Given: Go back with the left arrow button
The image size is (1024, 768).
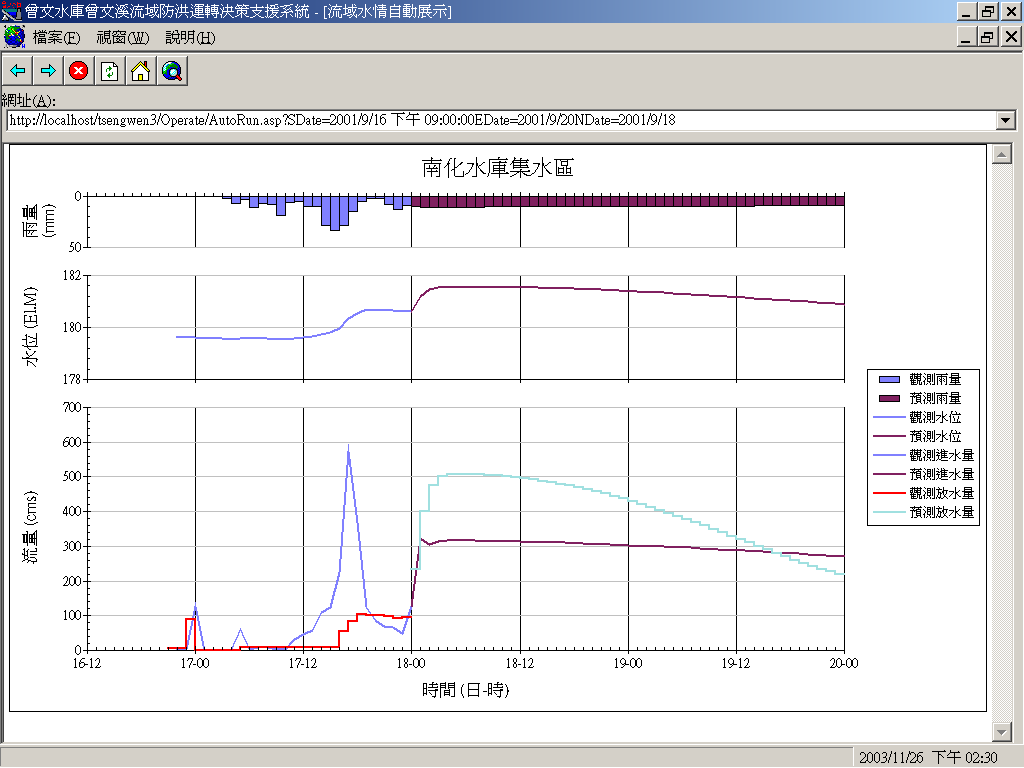Looking at the screenshot, I should pos(18,71).
